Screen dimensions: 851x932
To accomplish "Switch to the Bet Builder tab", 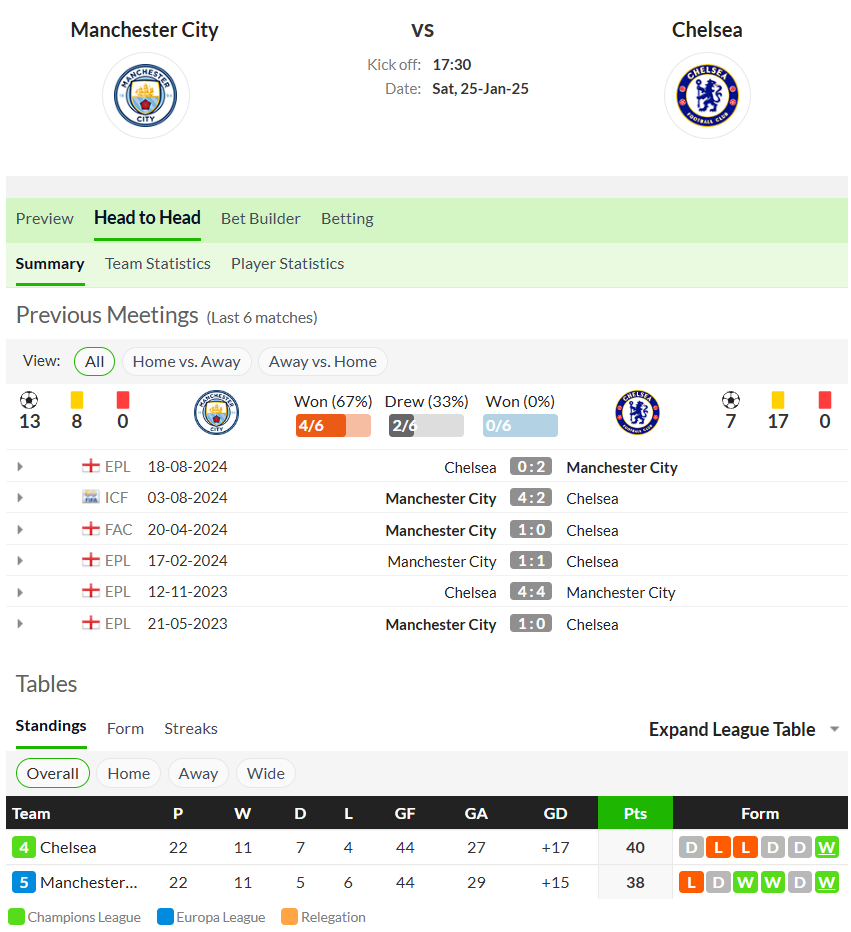I will click(x=260, y=219).
